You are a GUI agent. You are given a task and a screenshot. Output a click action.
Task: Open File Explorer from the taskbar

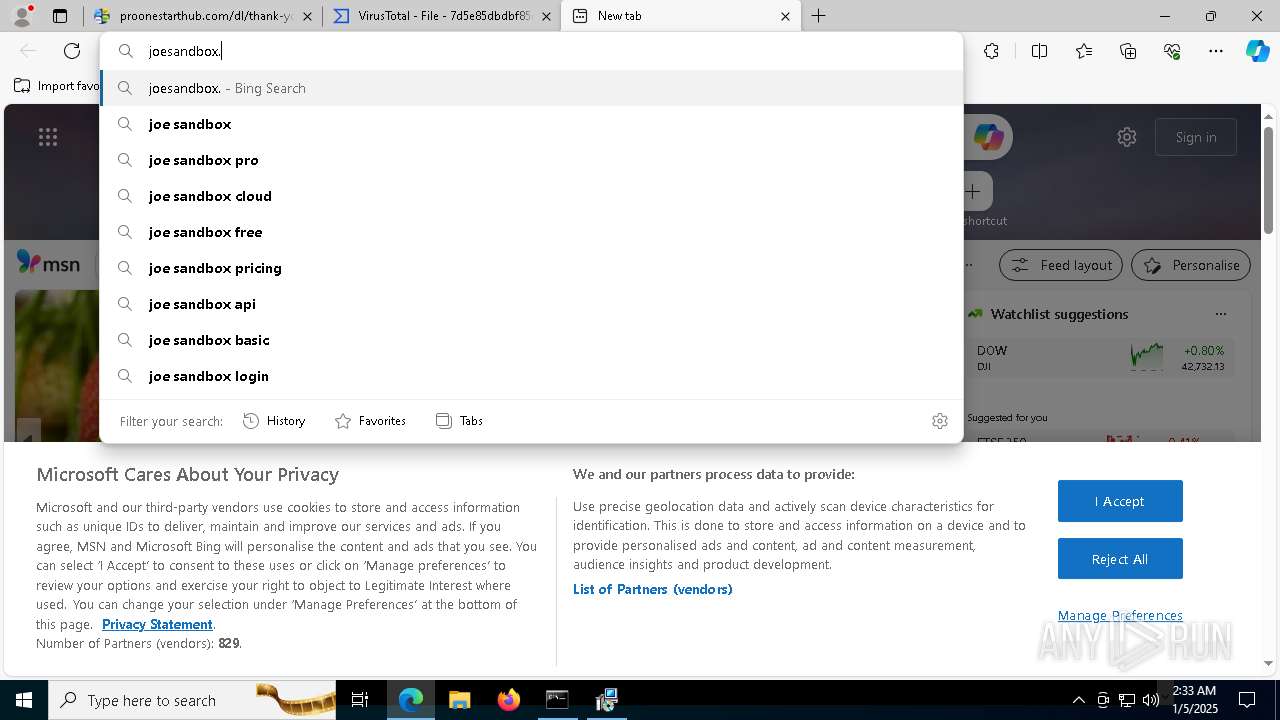coord(459,700)
